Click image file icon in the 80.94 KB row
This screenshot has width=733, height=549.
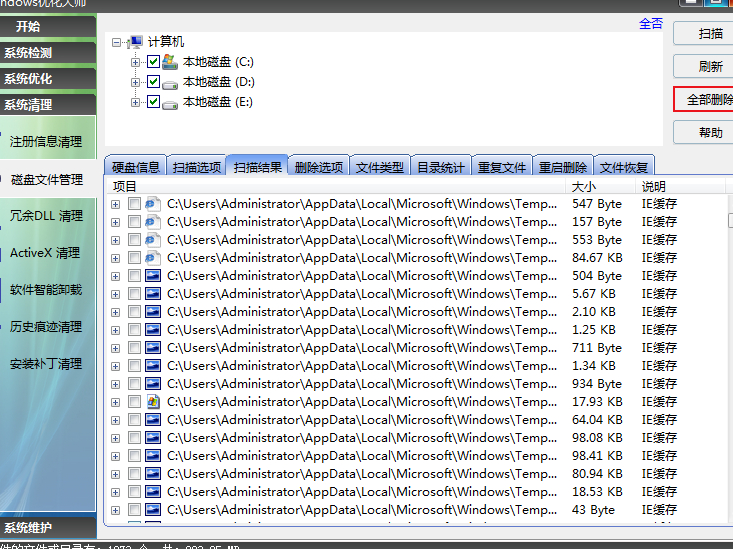coord(153,474)
